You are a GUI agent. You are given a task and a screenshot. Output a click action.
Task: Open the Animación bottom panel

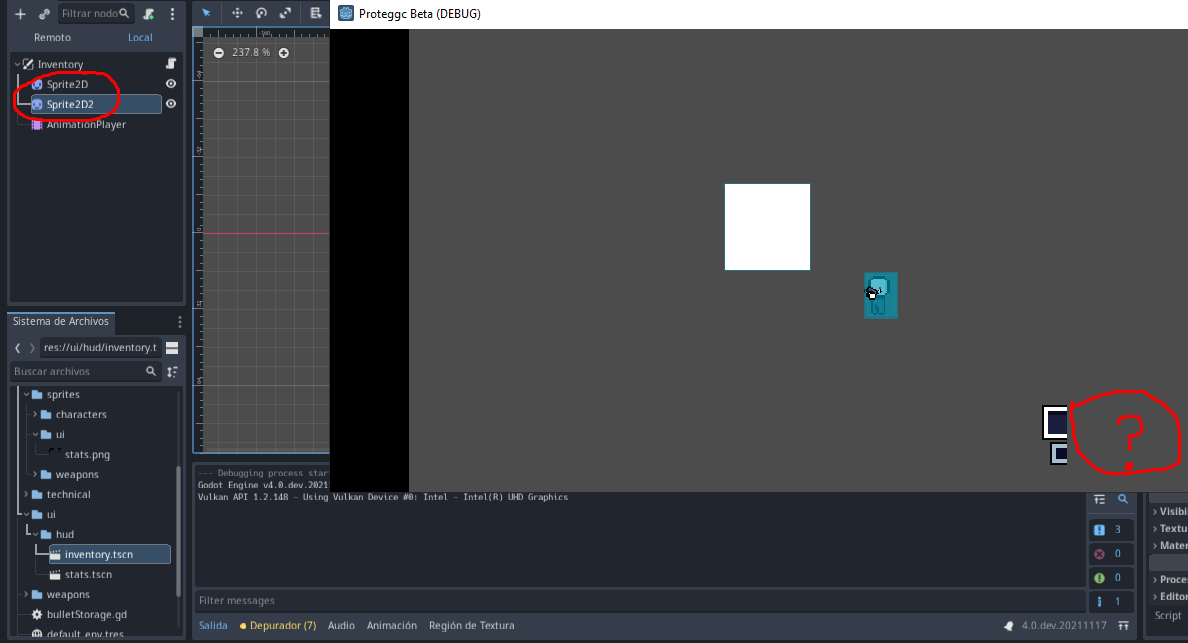coord(392,626)
